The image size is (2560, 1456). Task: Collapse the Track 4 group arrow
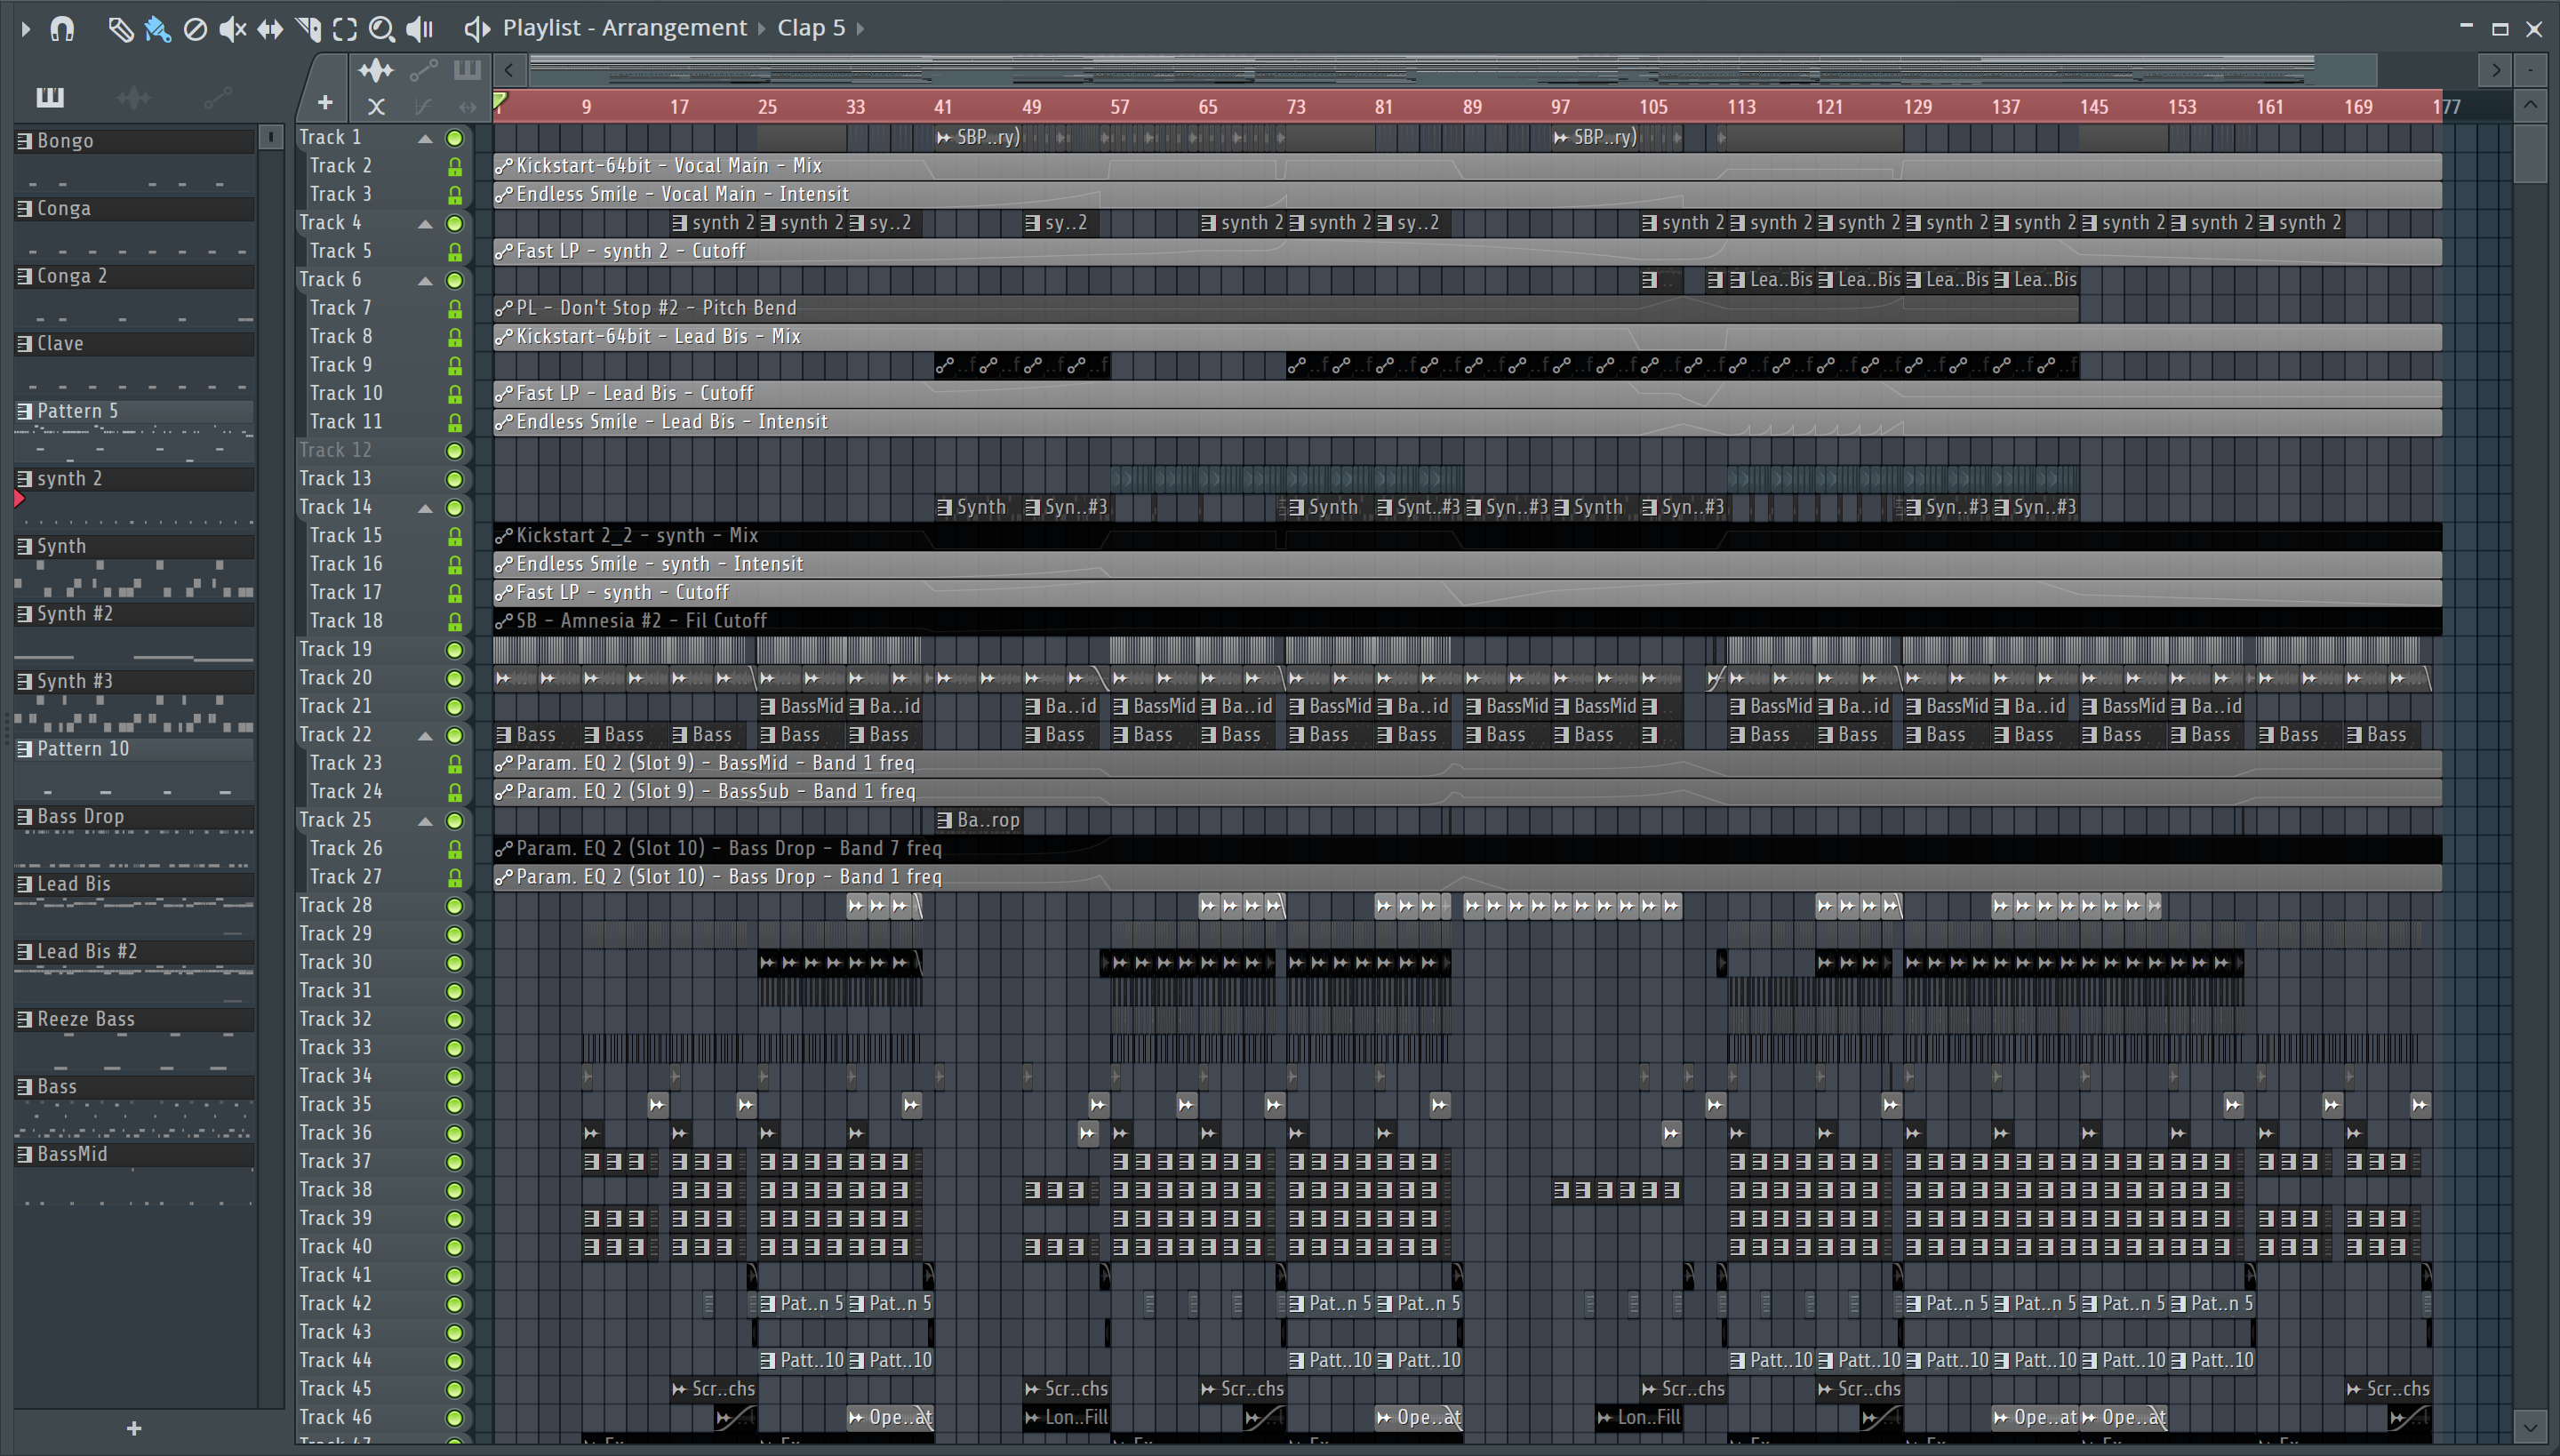(425, 223)
